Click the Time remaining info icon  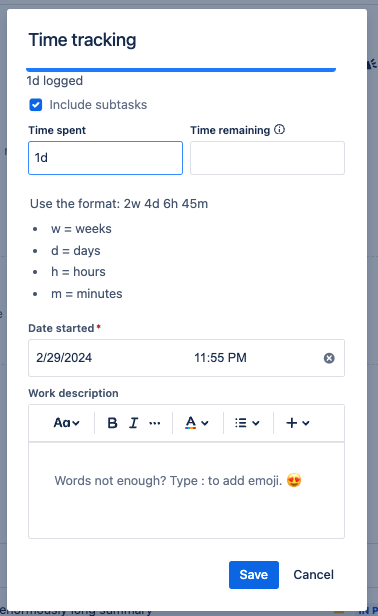[x=279, y=129]
